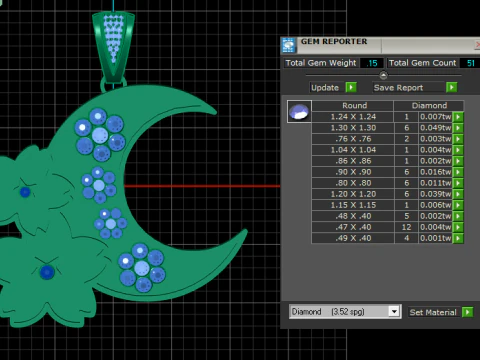Click the green arrow for .47 X .40 row
480x360 pixels.
(x=458, y=227)
